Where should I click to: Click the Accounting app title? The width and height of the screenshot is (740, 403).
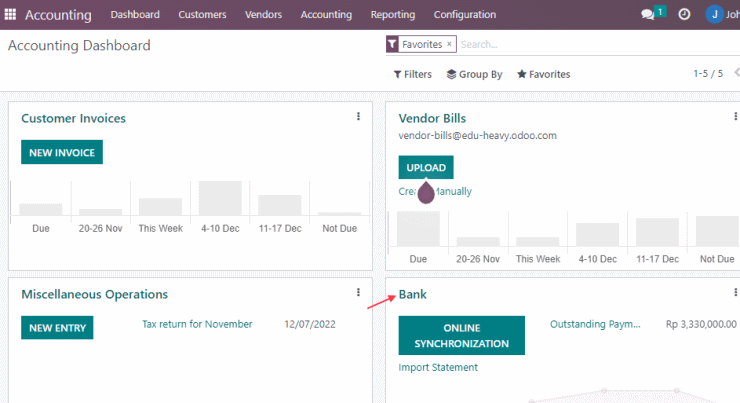tap(58, 15)
